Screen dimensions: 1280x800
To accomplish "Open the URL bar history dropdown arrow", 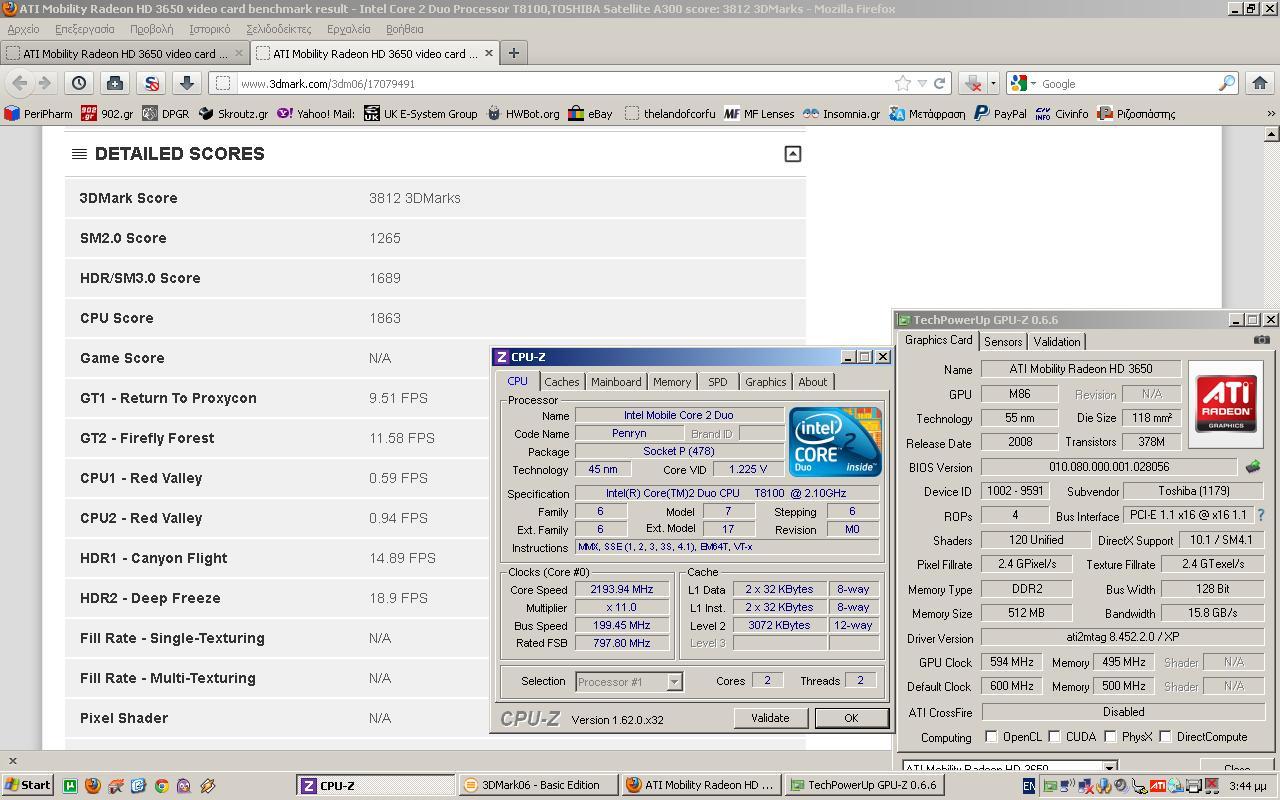I will pos(922,84).
